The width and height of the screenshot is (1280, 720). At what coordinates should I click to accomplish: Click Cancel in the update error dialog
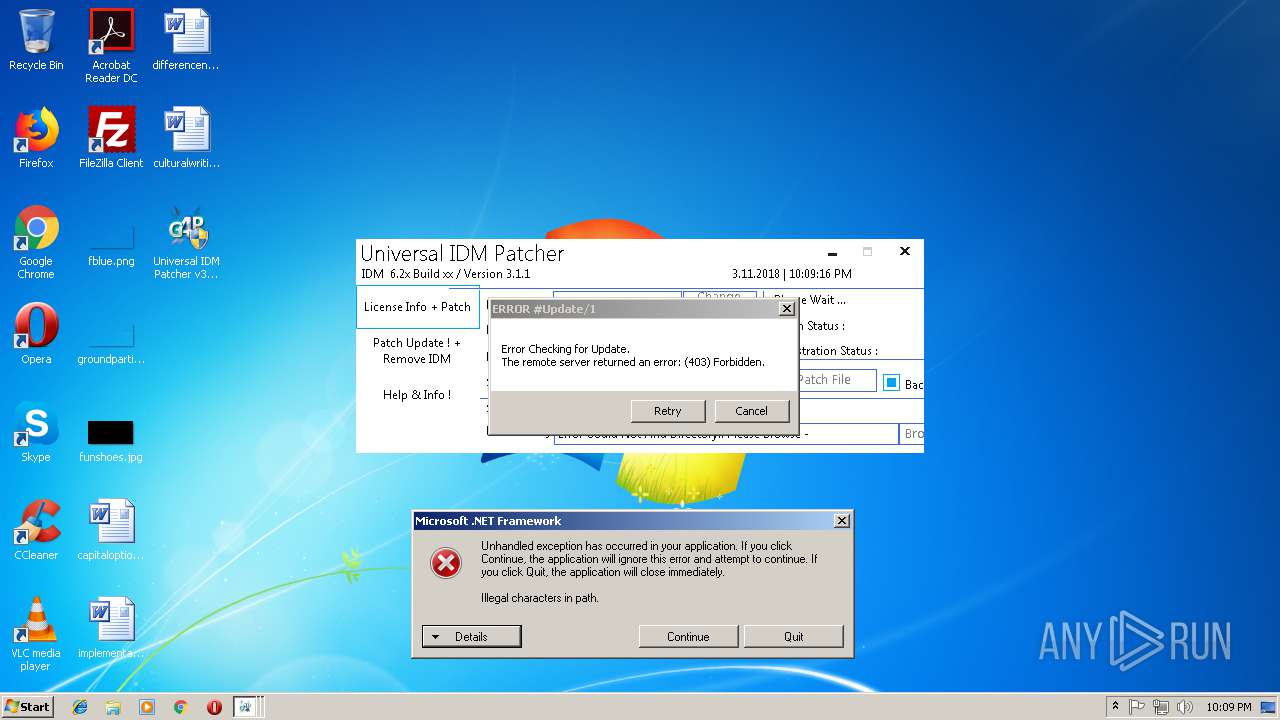tap(752, 411)
